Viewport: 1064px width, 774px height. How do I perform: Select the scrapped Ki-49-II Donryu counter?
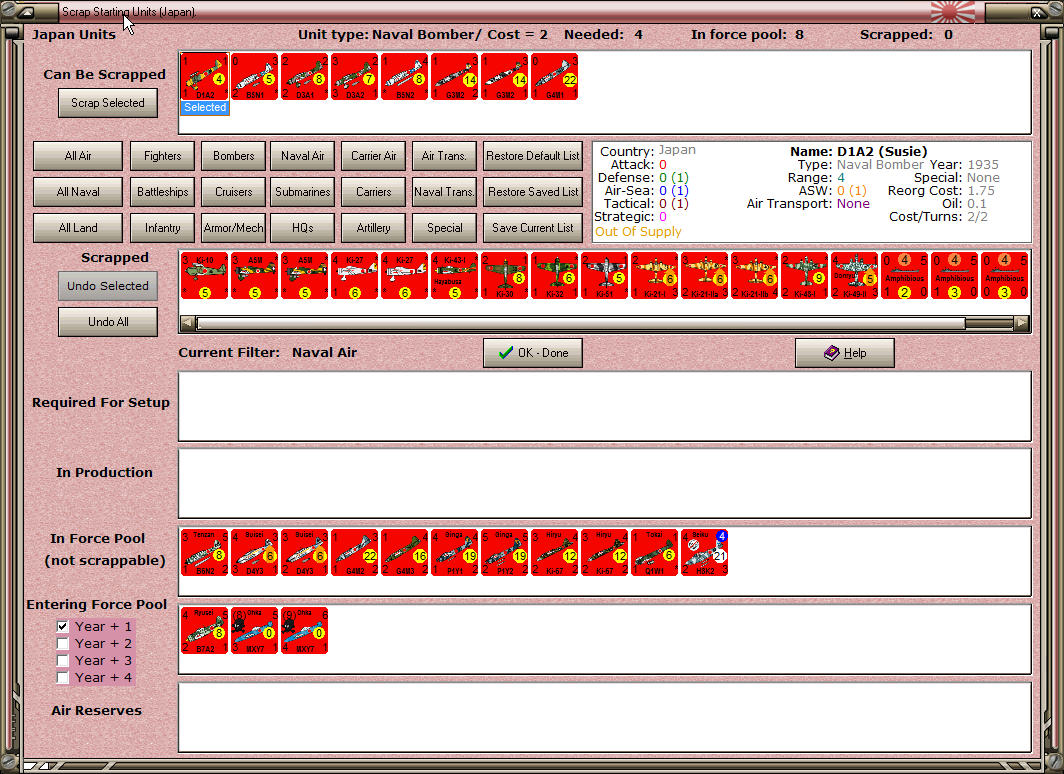pyautogui.click(x=855, y=275)
